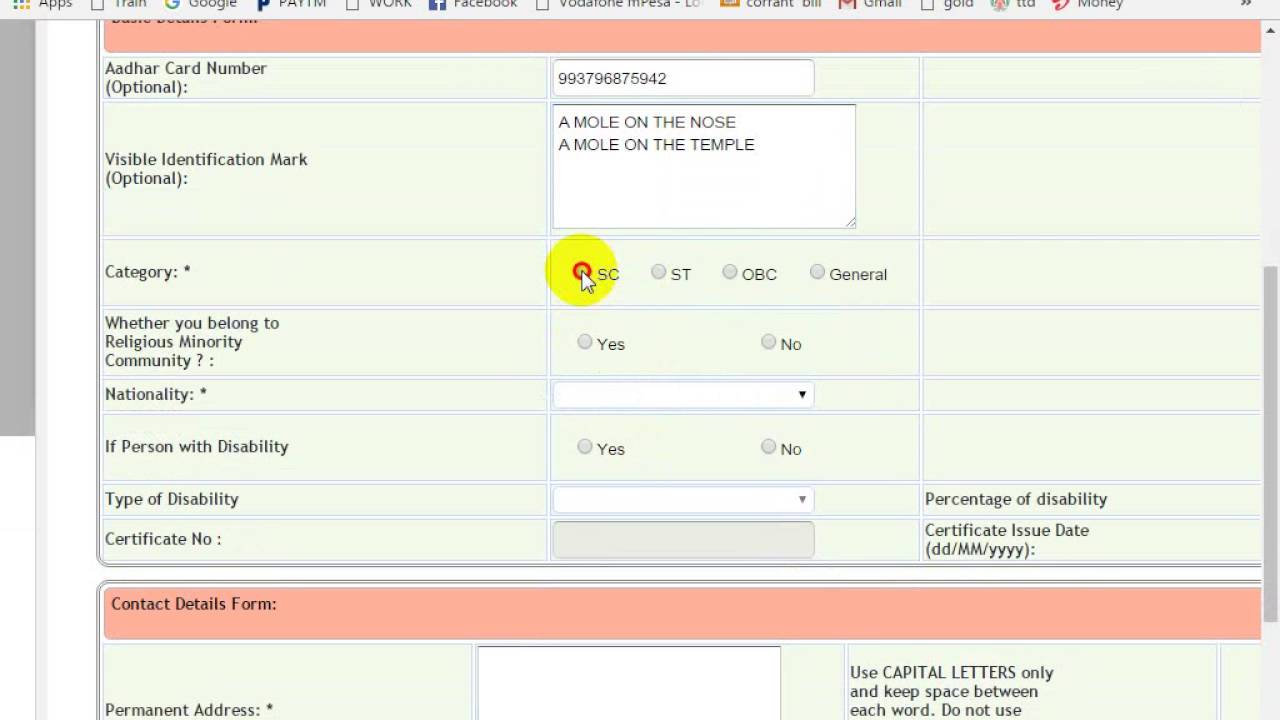The width and height of the screenshot is (1280, 720).
Task: Open the Train bookmark
Action: pyautogui.click(x=118, y=4)
